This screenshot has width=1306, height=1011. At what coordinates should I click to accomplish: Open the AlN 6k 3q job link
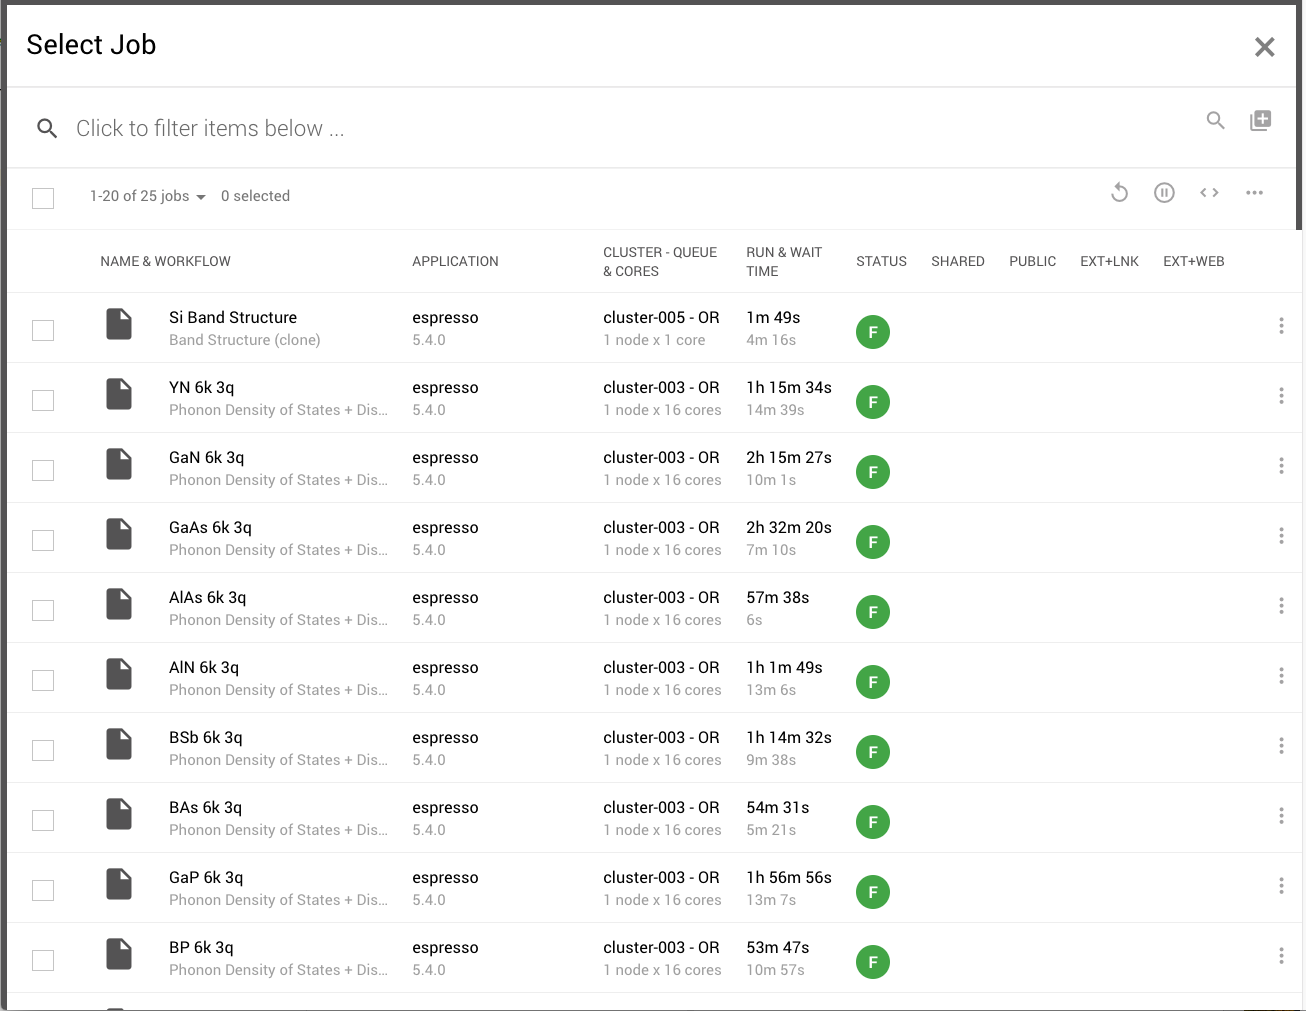[x=204, y=668]
